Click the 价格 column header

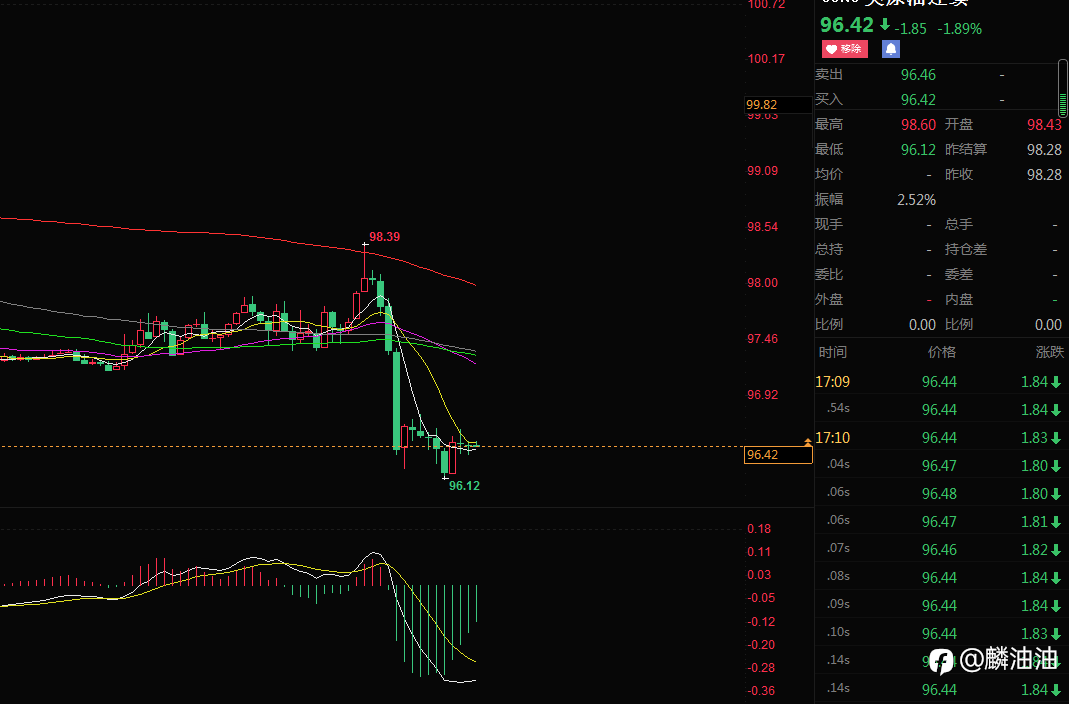pos(942,352)
